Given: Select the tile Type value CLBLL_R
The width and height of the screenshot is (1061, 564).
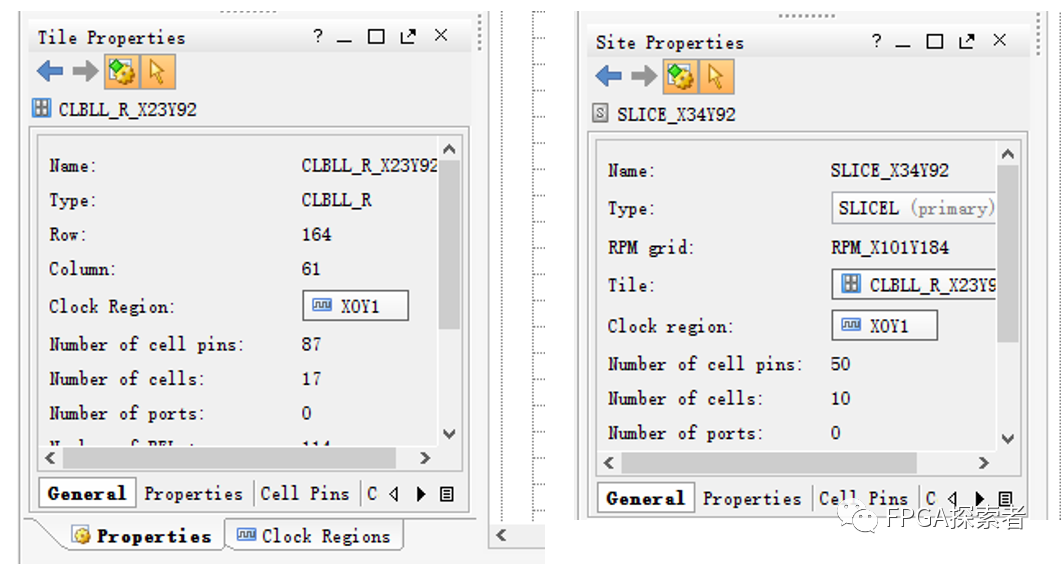Looking at the screenshot, I should coord(336,200).
